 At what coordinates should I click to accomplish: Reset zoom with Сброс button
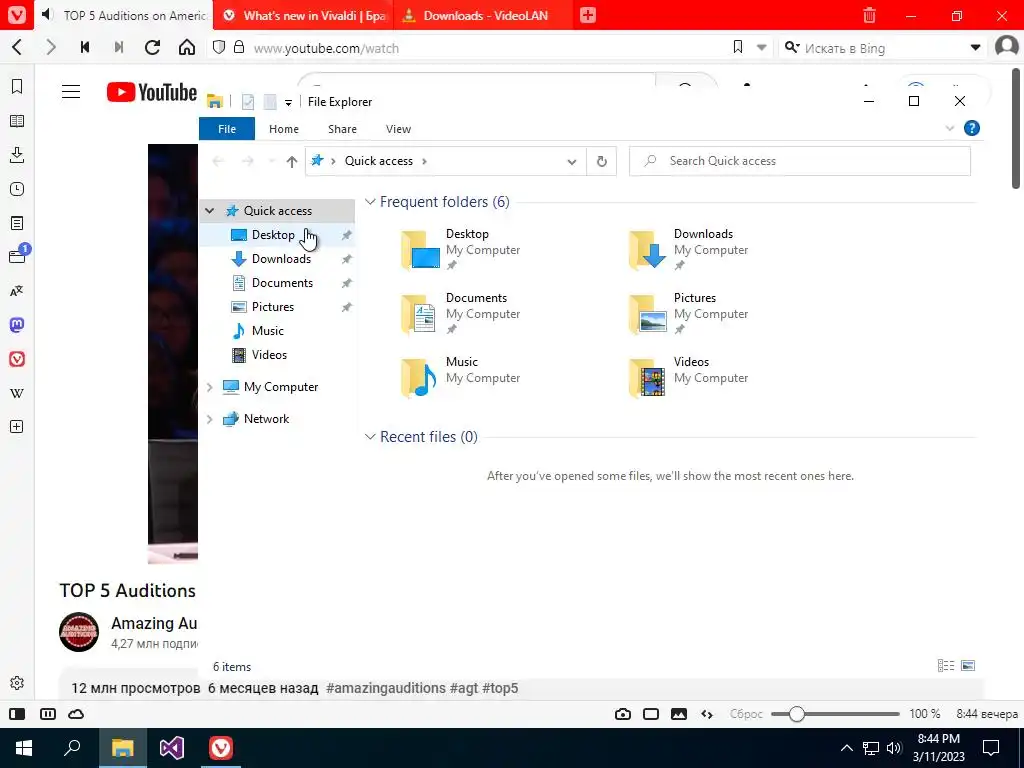[x=746, y=714]
